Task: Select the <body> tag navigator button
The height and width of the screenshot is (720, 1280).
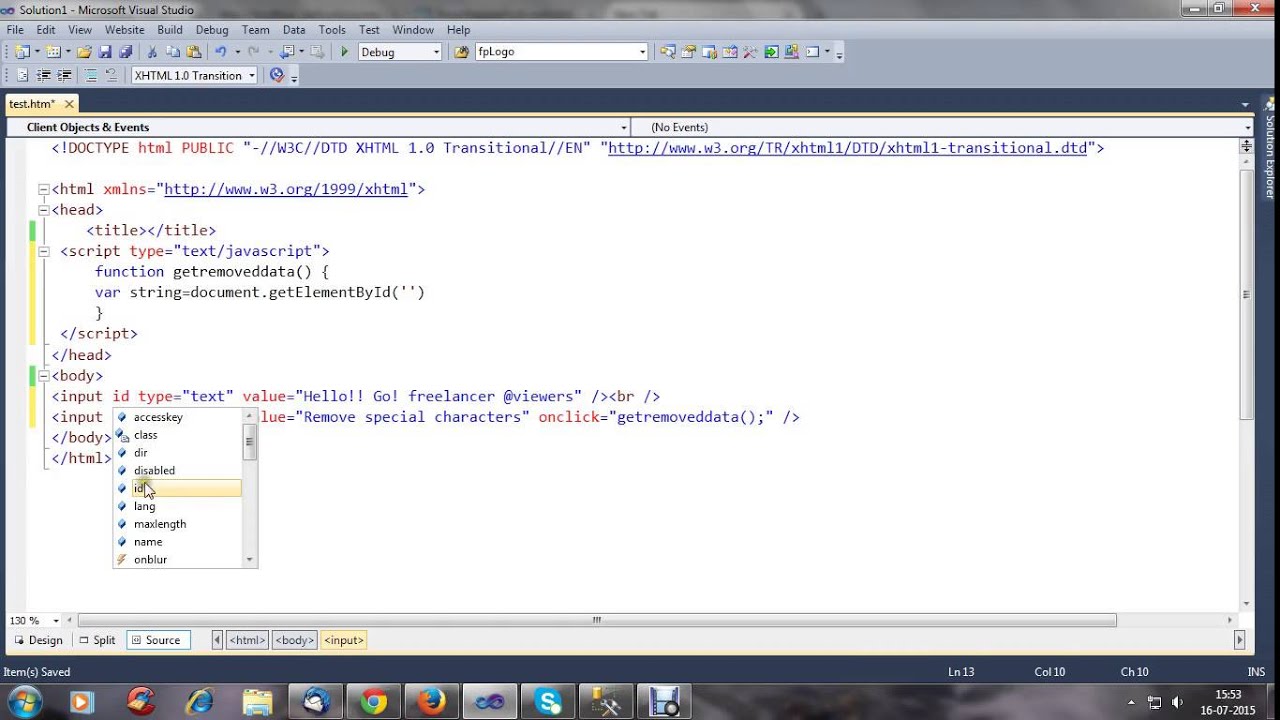Action: (295, 640)
